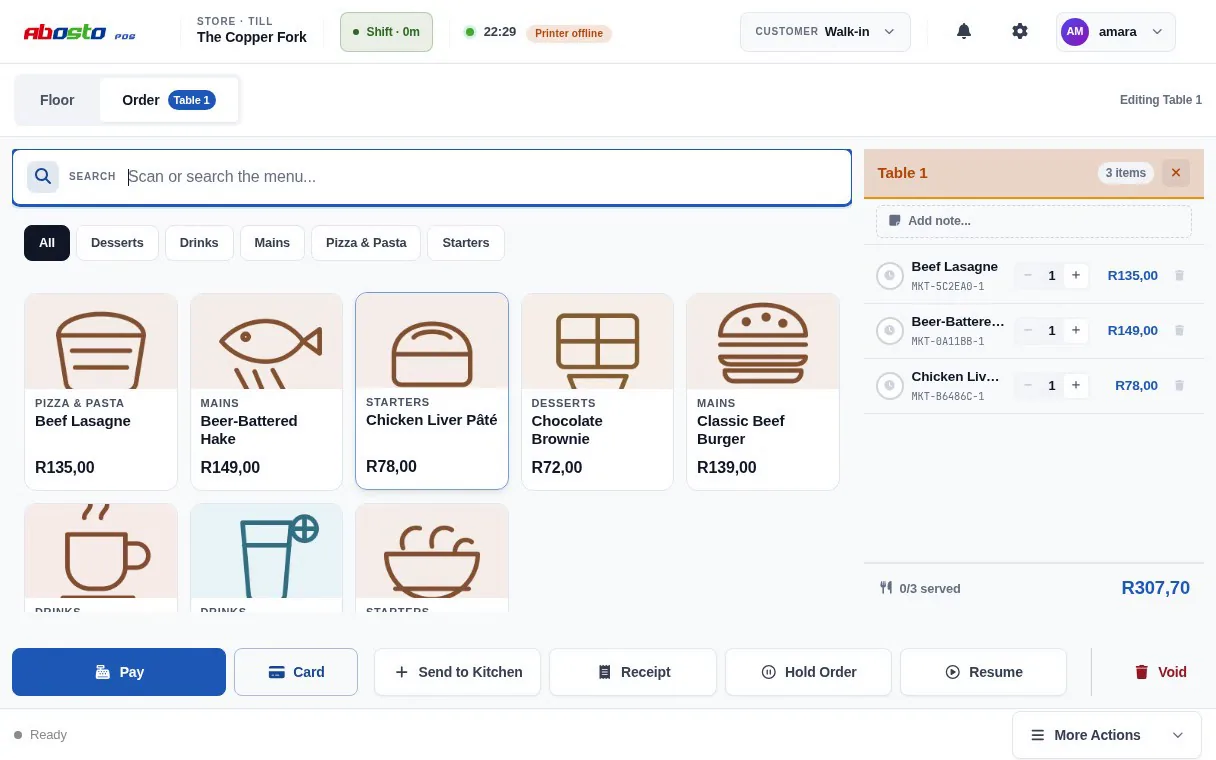Open the amara user menu
The height and width of the screenshot is (760, 1216).
click(x=1116, y=32)
